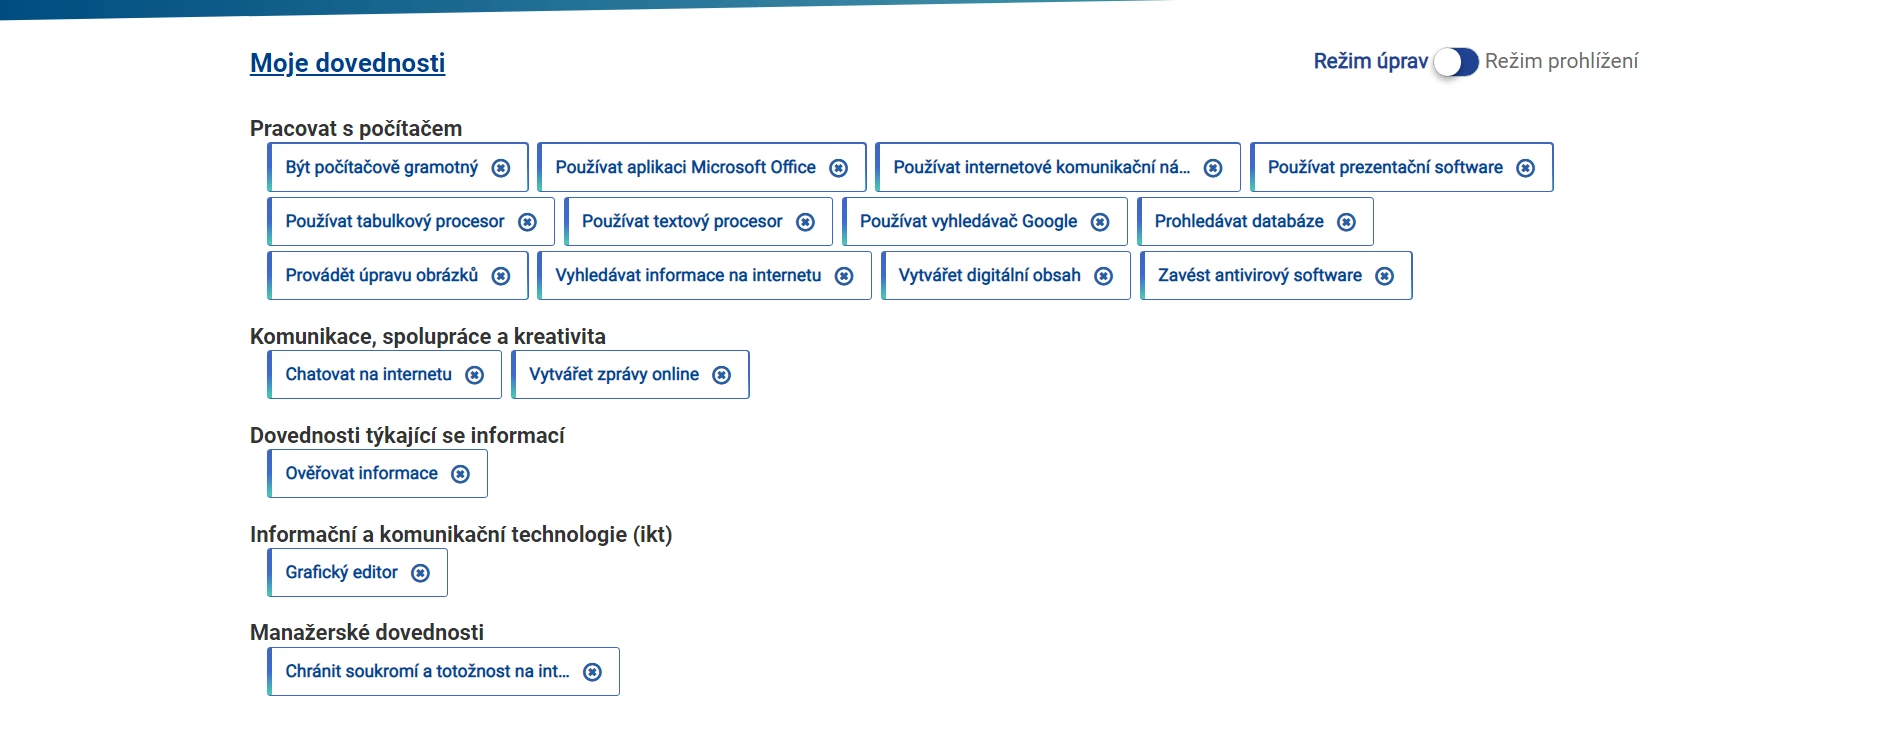1889x748 pixels.
Task: Select the 'Používat textový procesor' skill tag
Action: pyautogui.click(x=682, y=221)
